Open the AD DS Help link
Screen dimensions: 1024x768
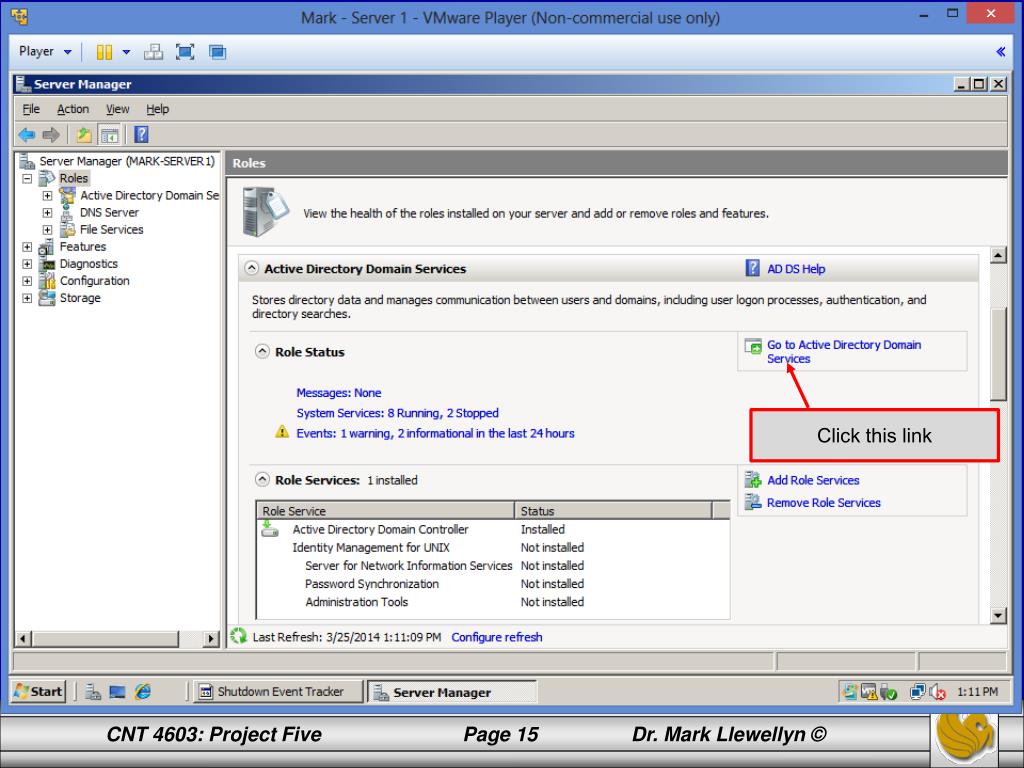(x=796, y=269)
